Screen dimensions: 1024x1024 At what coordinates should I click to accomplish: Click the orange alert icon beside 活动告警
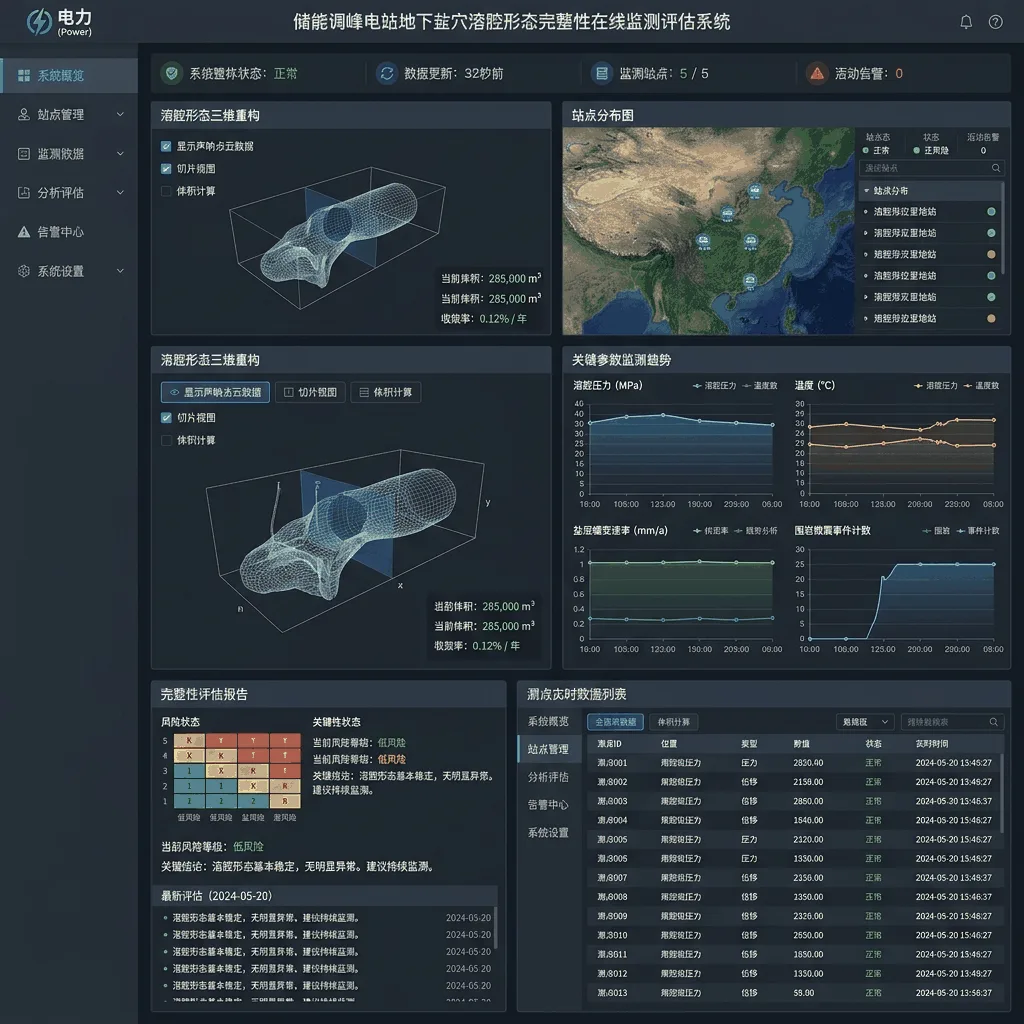817,73
